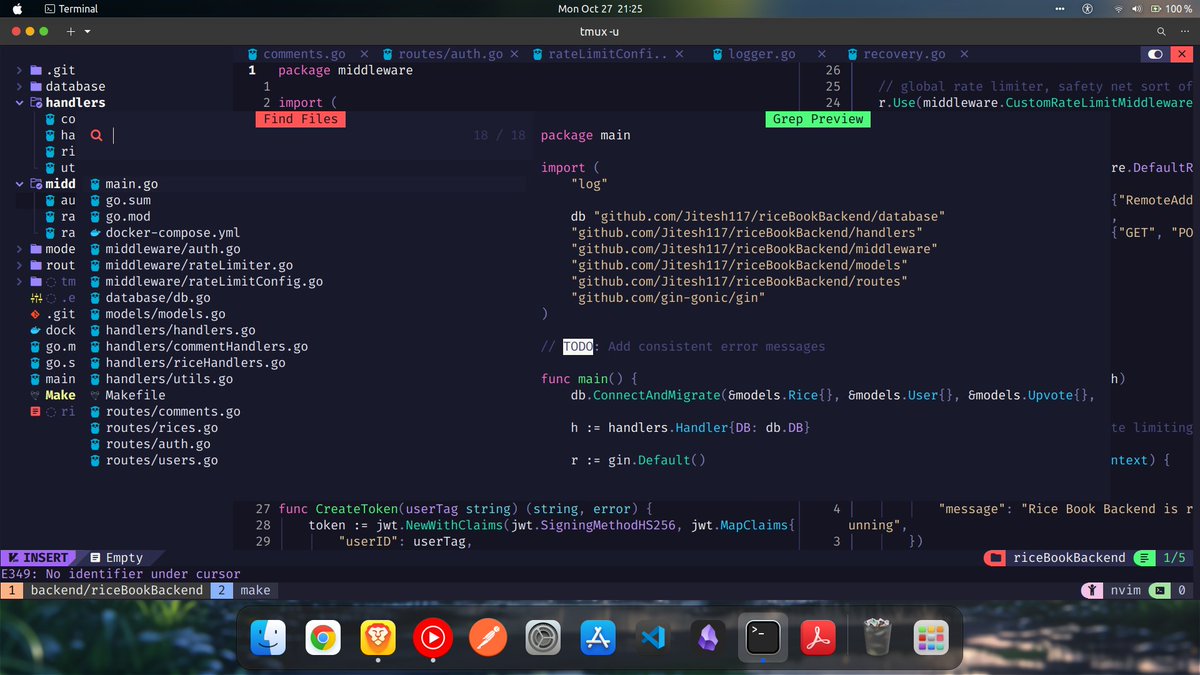Select database/db.go in the results
The height and width of the screenshot is (675, 1200).
click(x=158, y=298)
